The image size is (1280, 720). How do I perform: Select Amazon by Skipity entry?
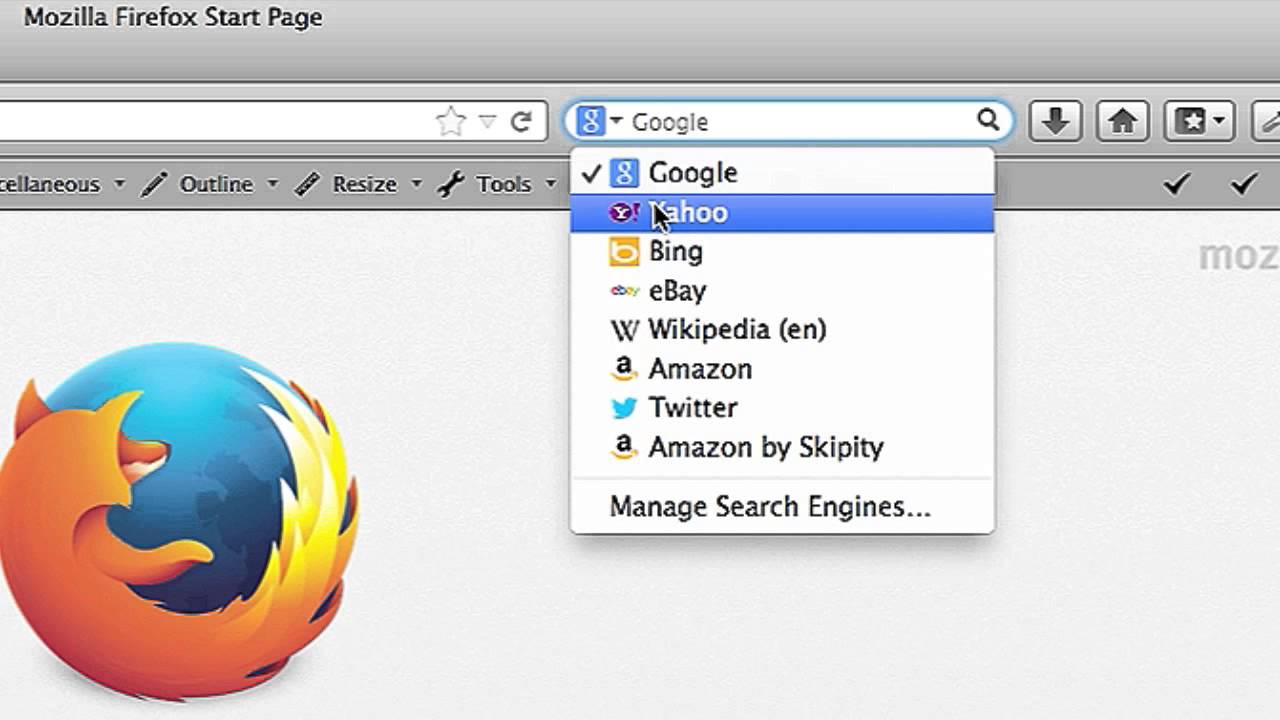(x=782, y=447)
